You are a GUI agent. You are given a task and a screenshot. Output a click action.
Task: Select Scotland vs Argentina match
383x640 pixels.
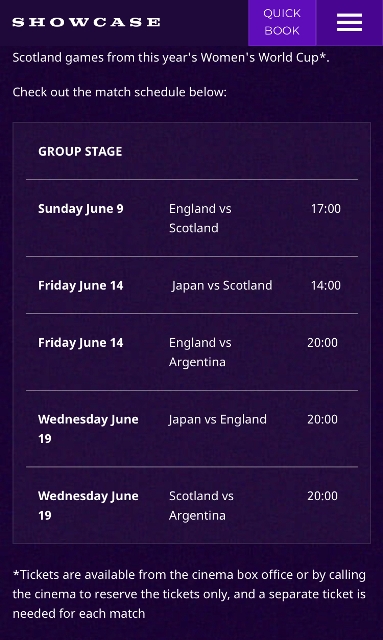click(201, 505)
